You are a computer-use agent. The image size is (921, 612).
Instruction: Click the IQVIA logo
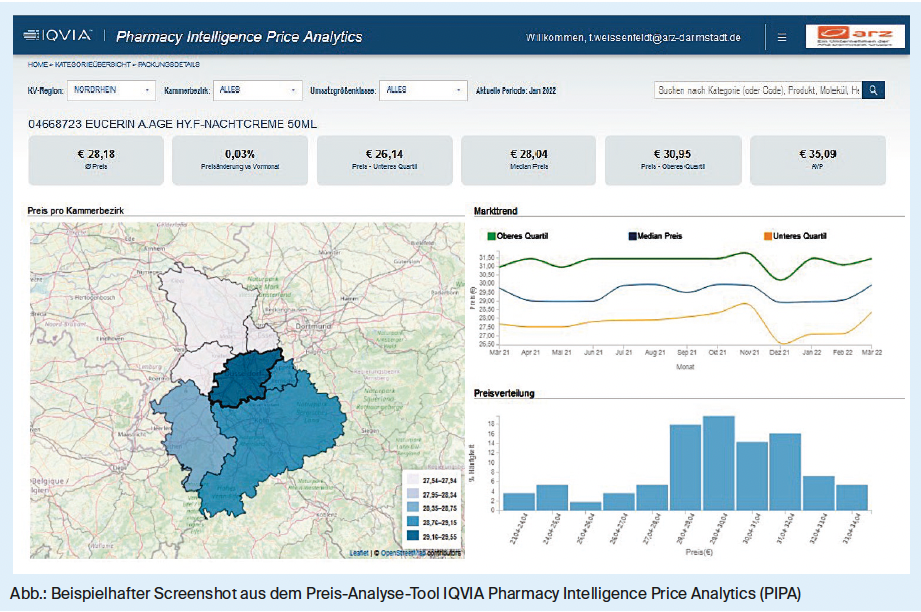pyautogui.click(x=58, y=36)
